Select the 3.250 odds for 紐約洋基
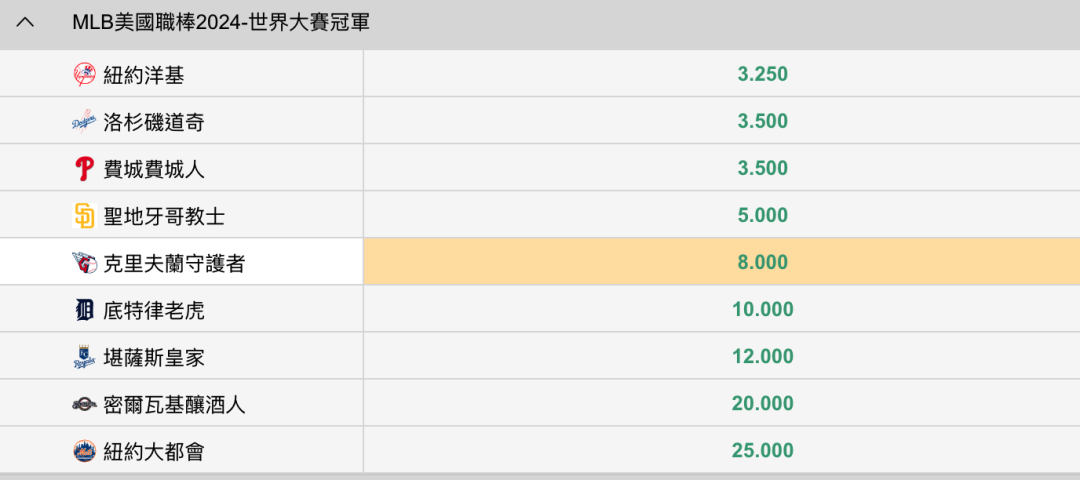Image resolution: width=1080 pixels, height=480 pixels. pyautogui.click(x=721, y=74)
